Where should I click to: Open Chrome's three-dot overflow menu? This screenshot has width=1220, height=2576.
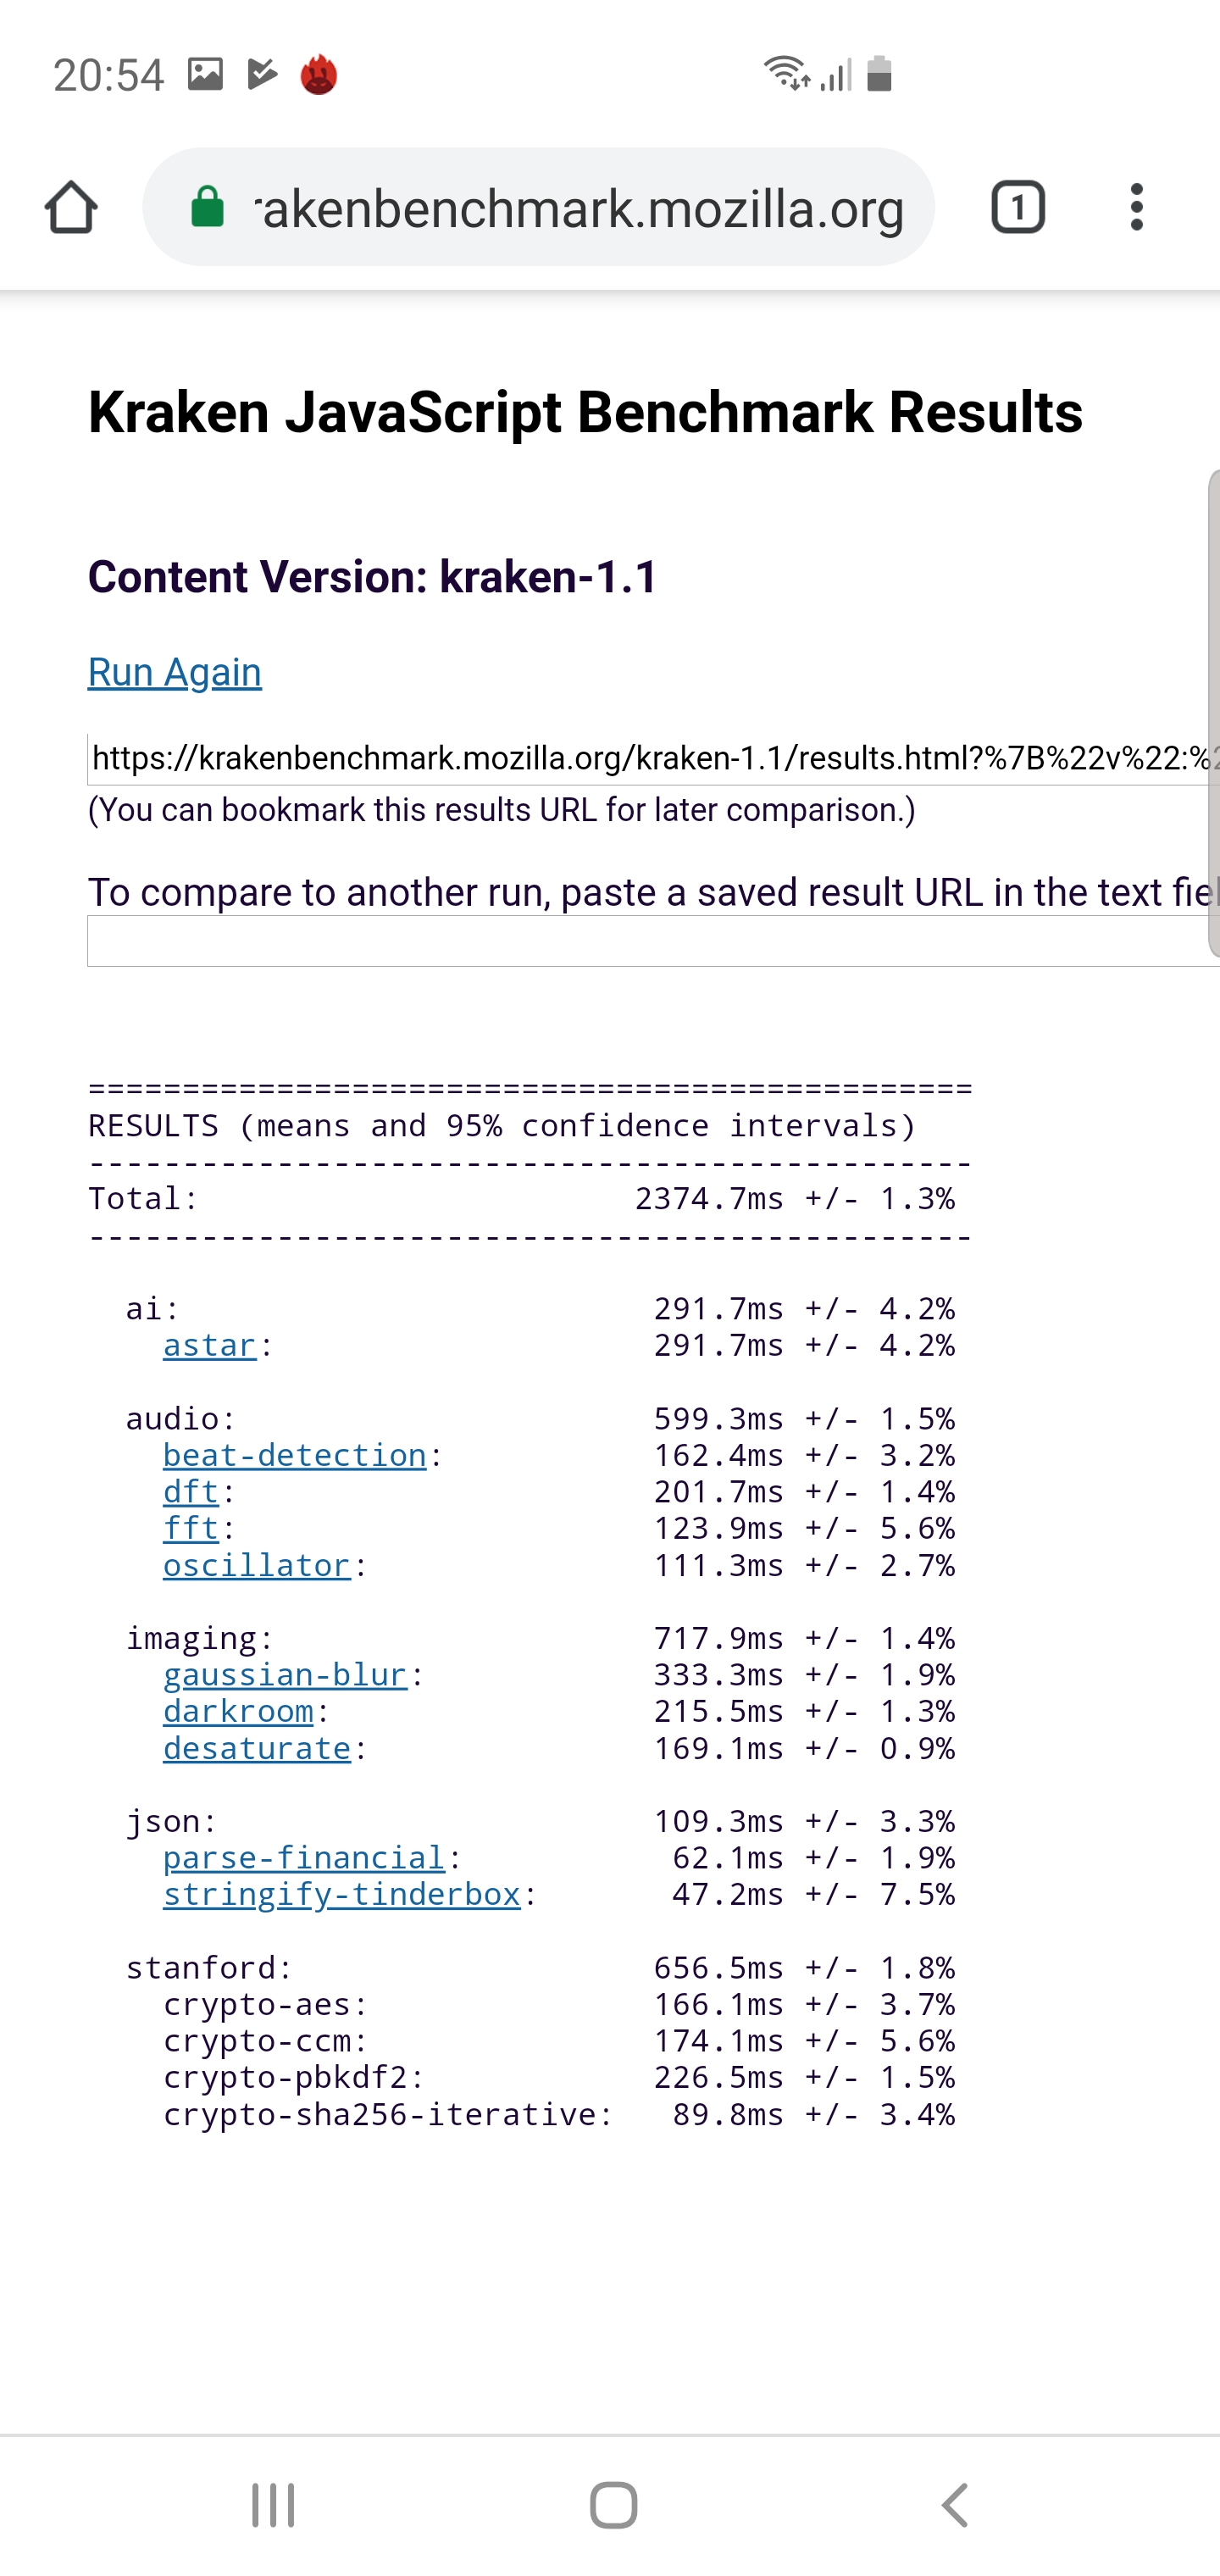click(x=1136, y=208)
